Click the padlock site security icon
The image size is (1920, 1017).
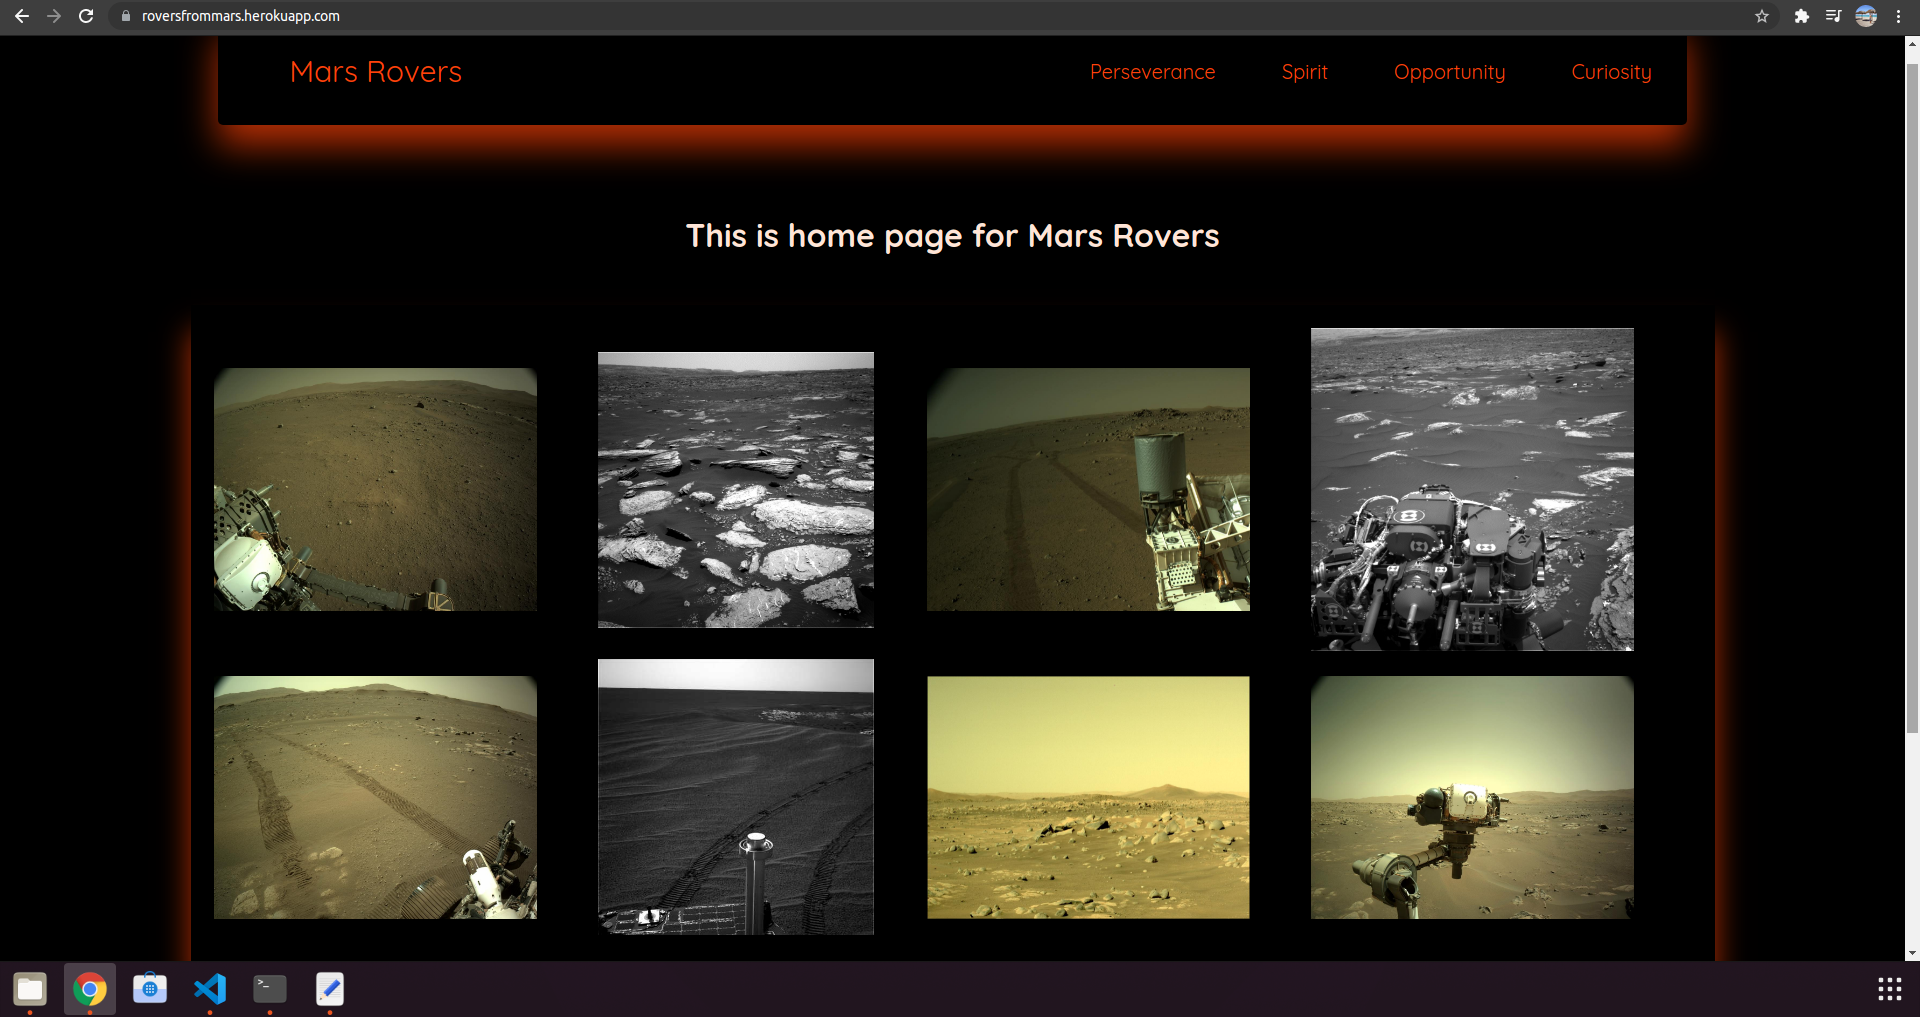126,16
